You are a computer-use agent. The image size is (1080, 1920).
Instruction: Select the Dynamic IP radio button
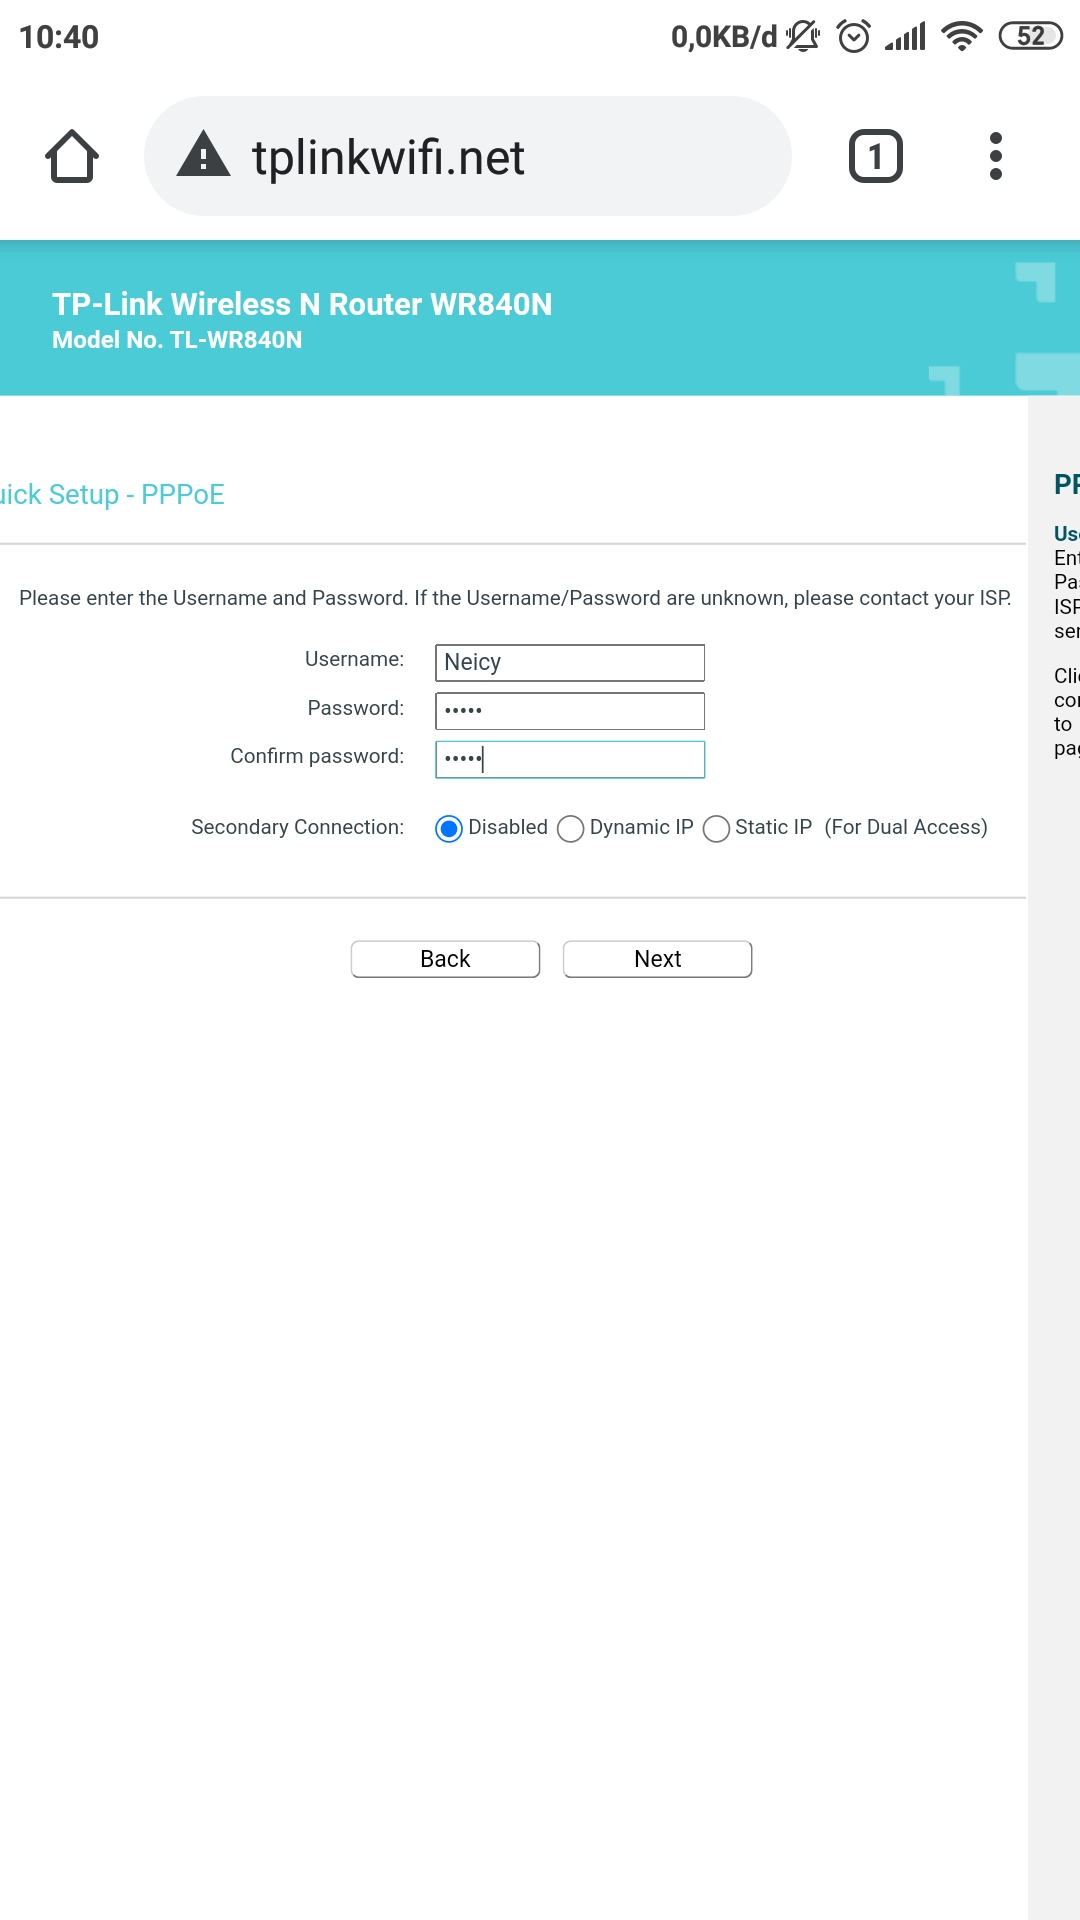coord(570,829)
